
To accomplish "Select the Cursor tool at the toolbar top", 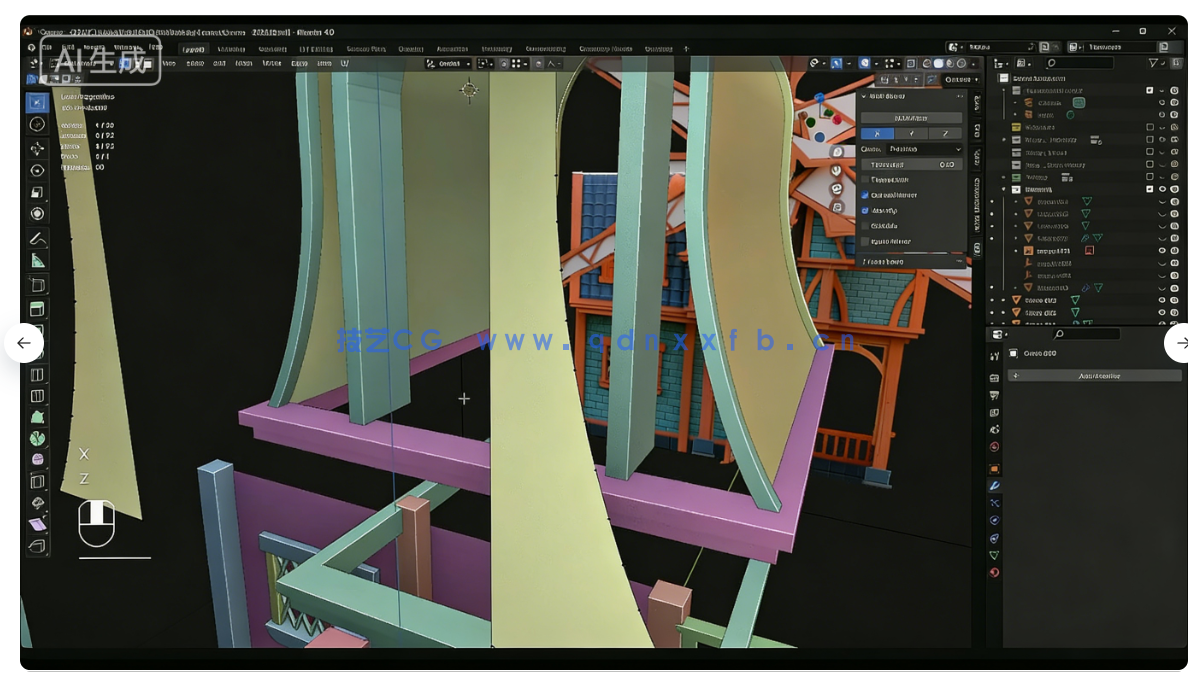I will pos(37,124).
